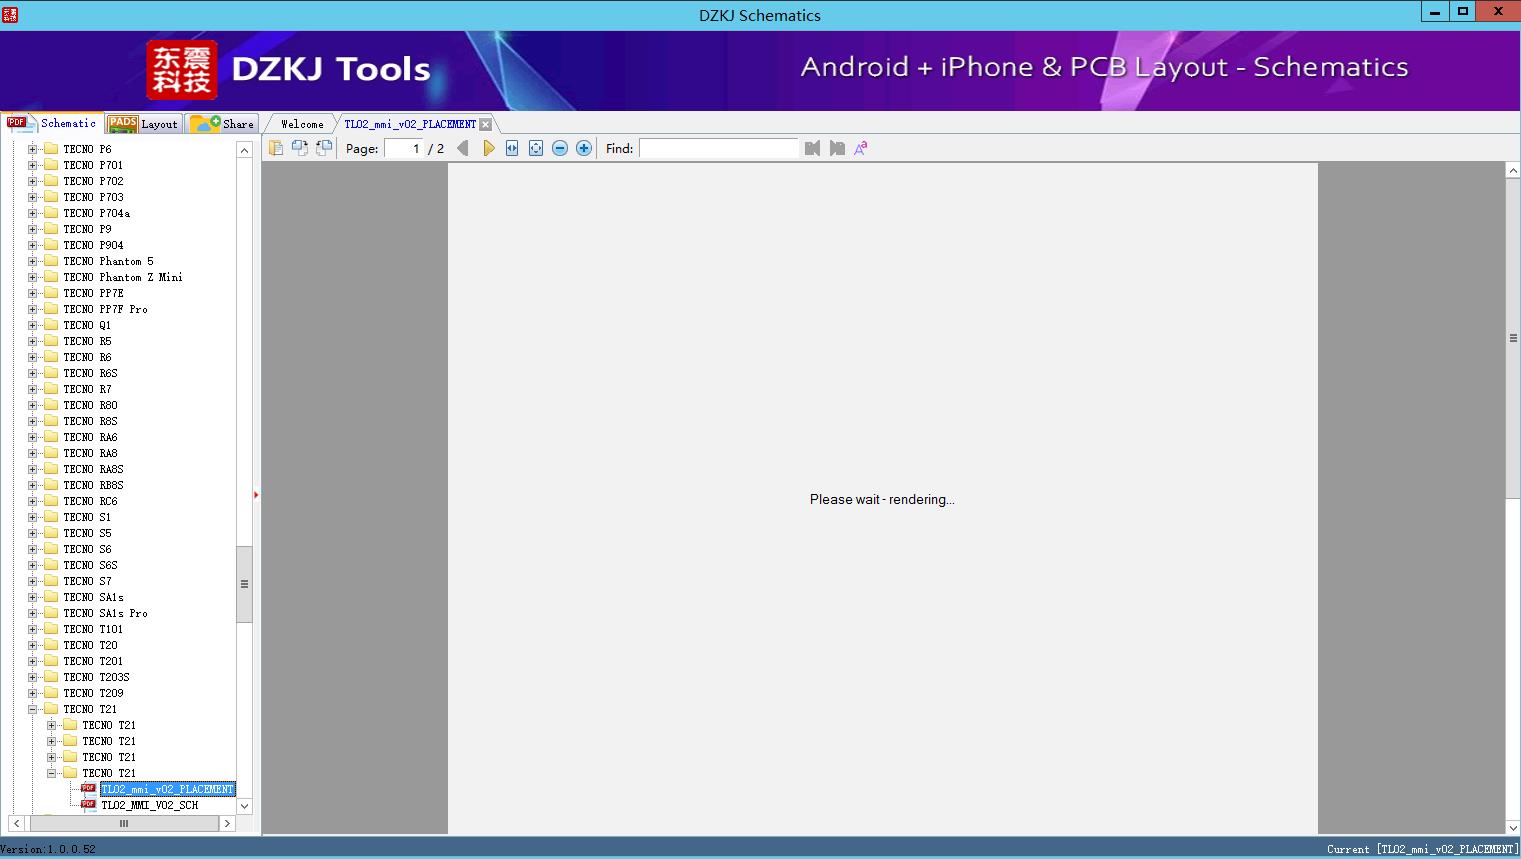The image size is (1521, 859).
Task: Find next match icon
Action: (837, 148)
